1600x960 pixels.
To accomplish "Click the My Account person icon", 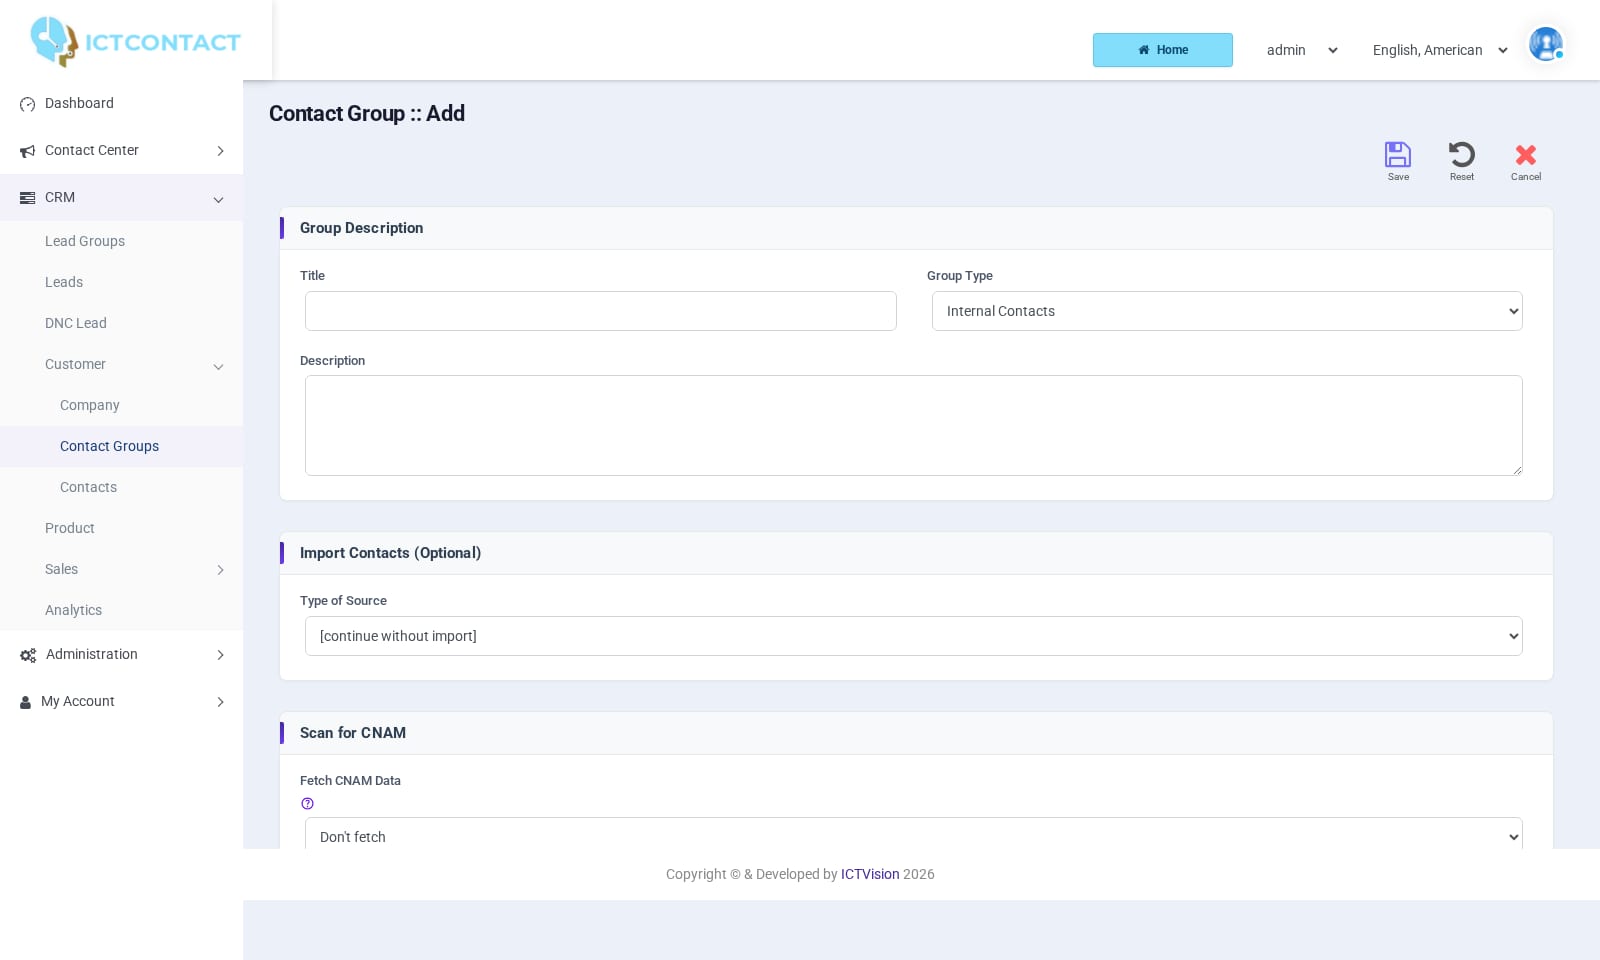I will click(x=26, y=702).
